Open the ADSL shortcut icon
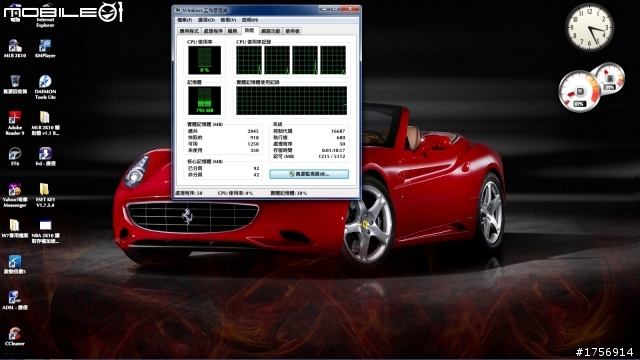 pos(15,300)
